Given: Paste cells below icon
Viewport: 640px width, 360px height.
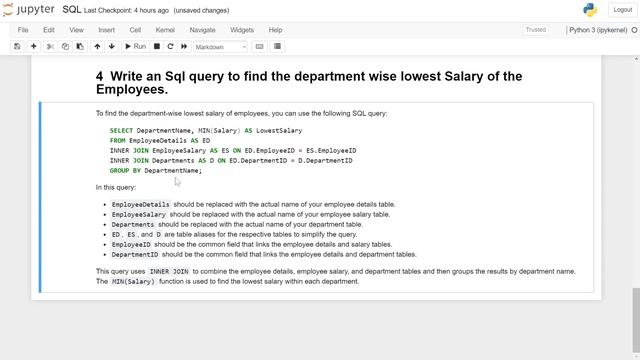Looking at the screenshot, I should (x=80, y=47).
